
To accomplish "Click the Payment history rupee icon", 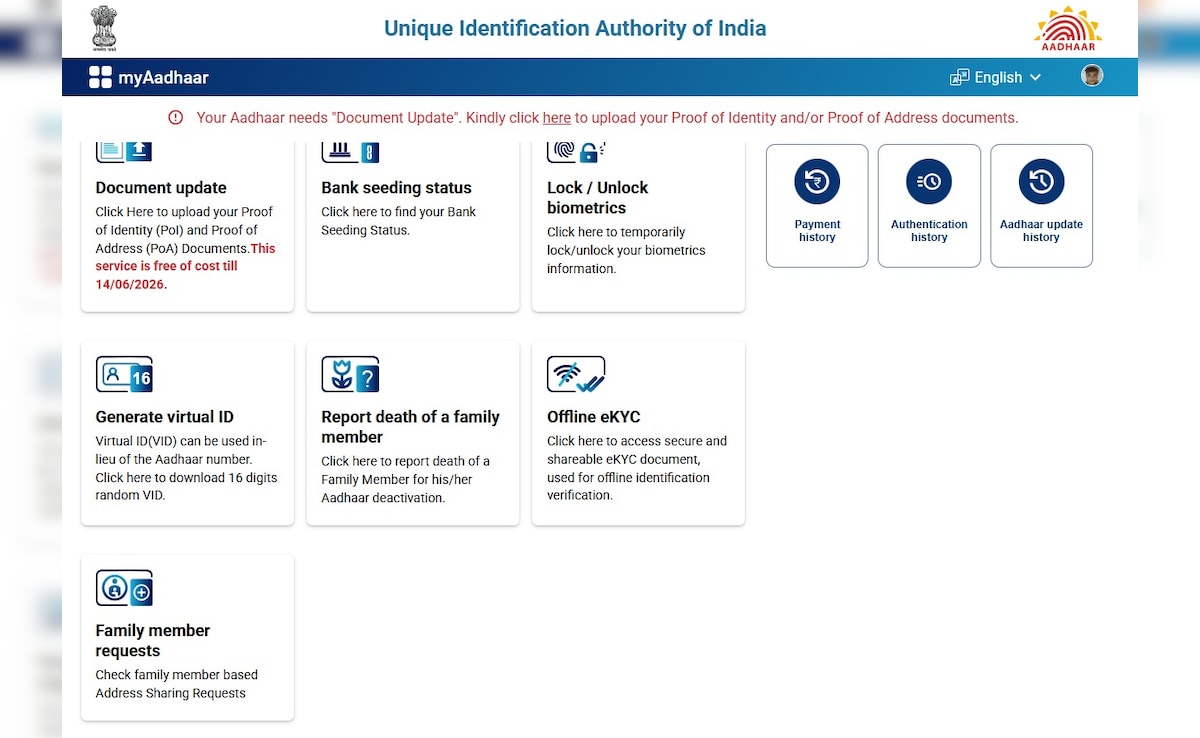I will pyautogui.click(x=817, y=182).
